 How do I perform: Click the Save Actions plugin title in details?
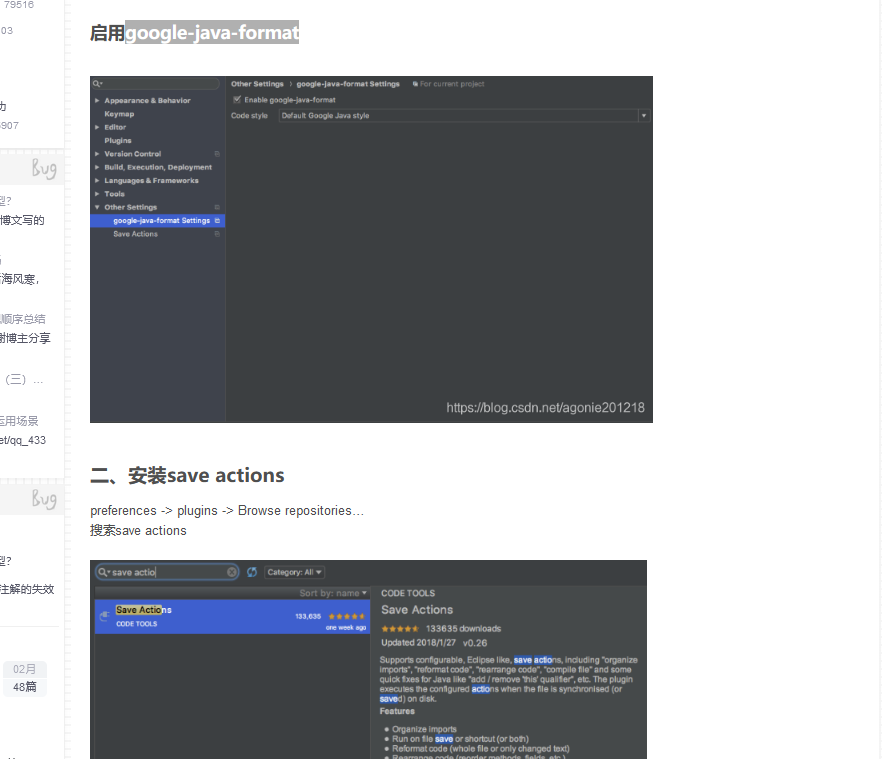[x=417, y=610]
